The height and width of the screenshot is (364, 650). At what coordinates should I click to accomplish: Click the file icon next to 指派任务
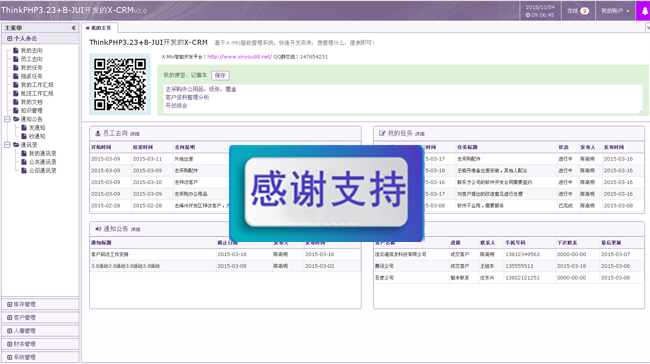pyautogui.click(x=16, y=76)
